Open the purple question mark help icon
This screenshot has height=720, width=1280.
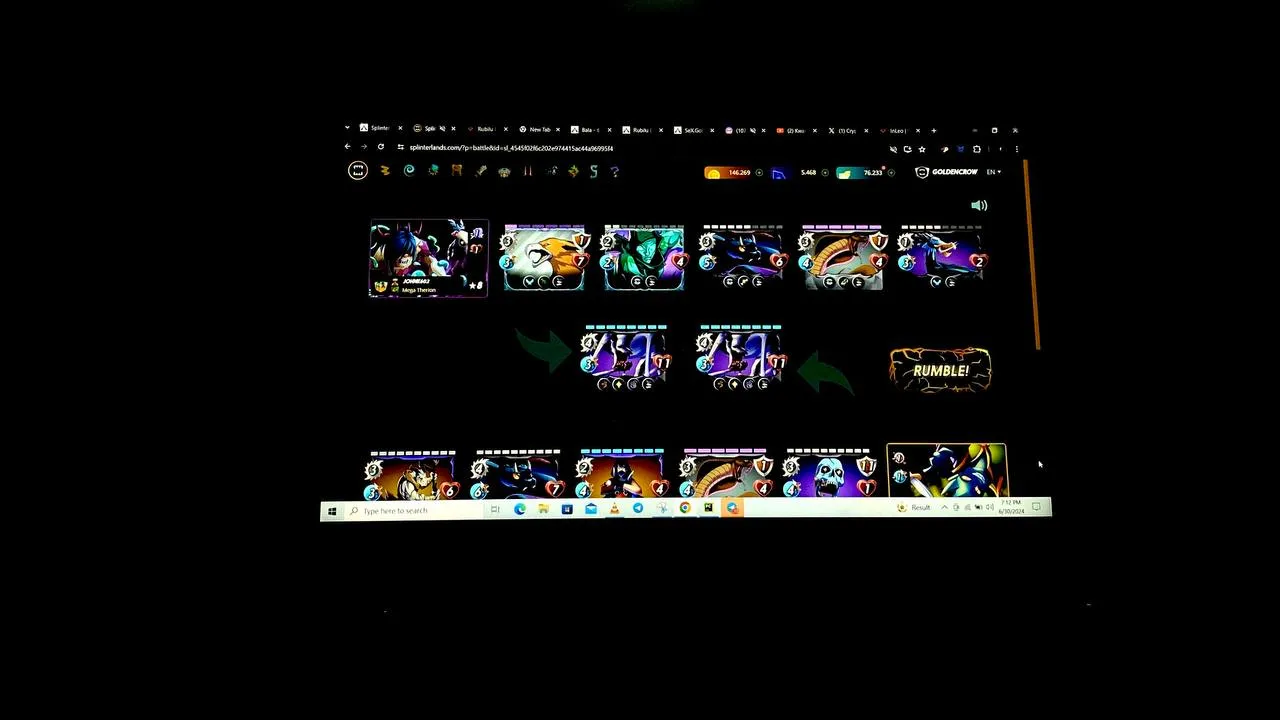[x=615, y=171]
